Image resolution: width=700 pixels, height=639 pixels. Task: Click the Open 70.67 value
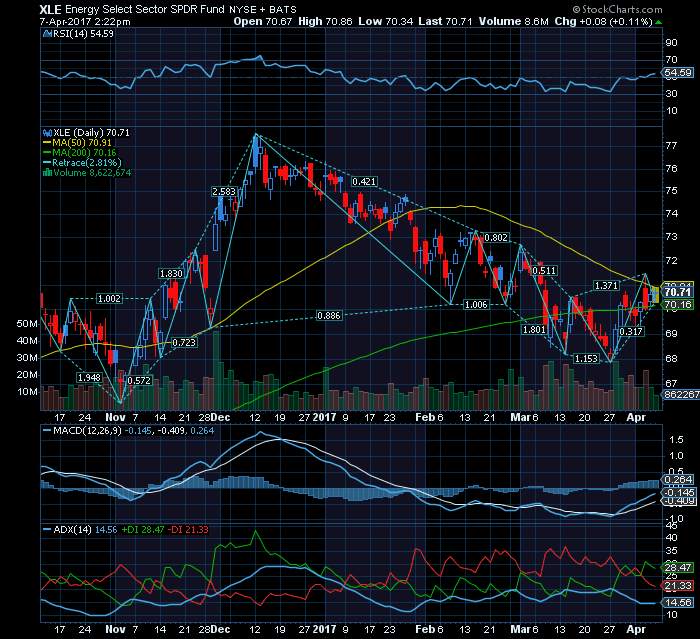(262, 21)
